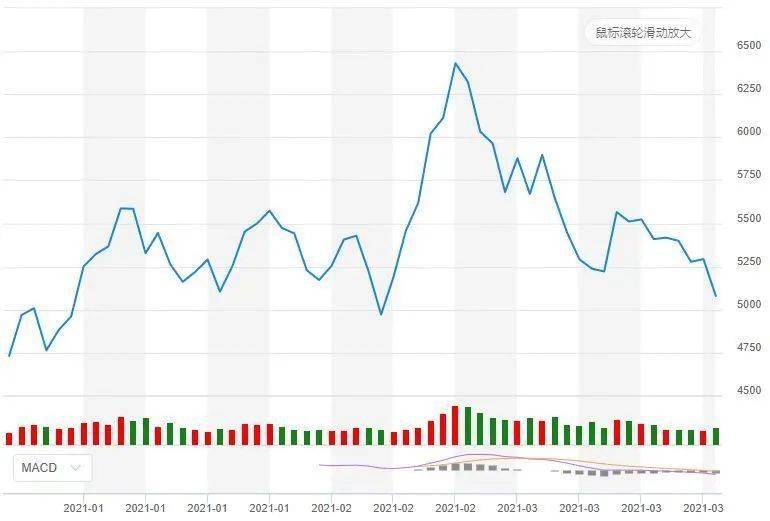Click the 4750 y-axis label

pyautogui.click(x=748, y=347)
